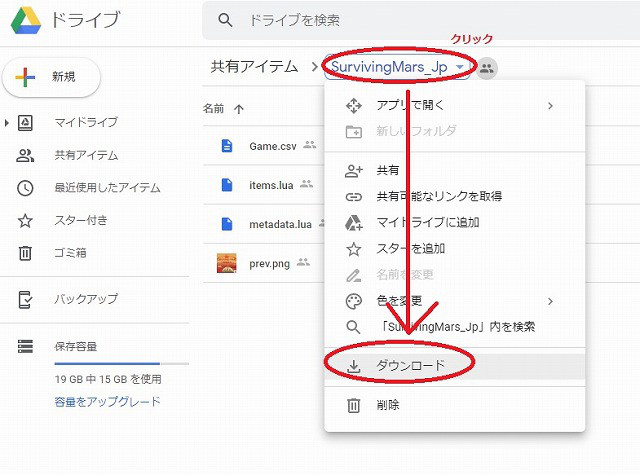640x475 pixels.
Task: Choose マイドライブに追加 menu item
Action: 455,223
